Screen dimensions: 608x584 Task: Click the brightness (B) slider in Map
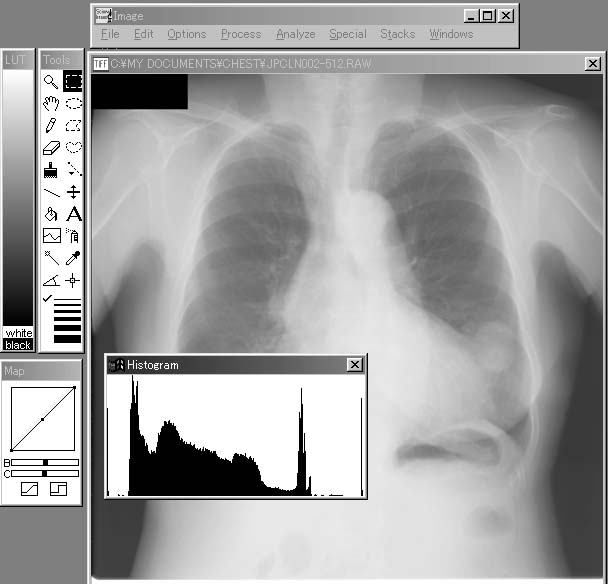tap(45, 462)
